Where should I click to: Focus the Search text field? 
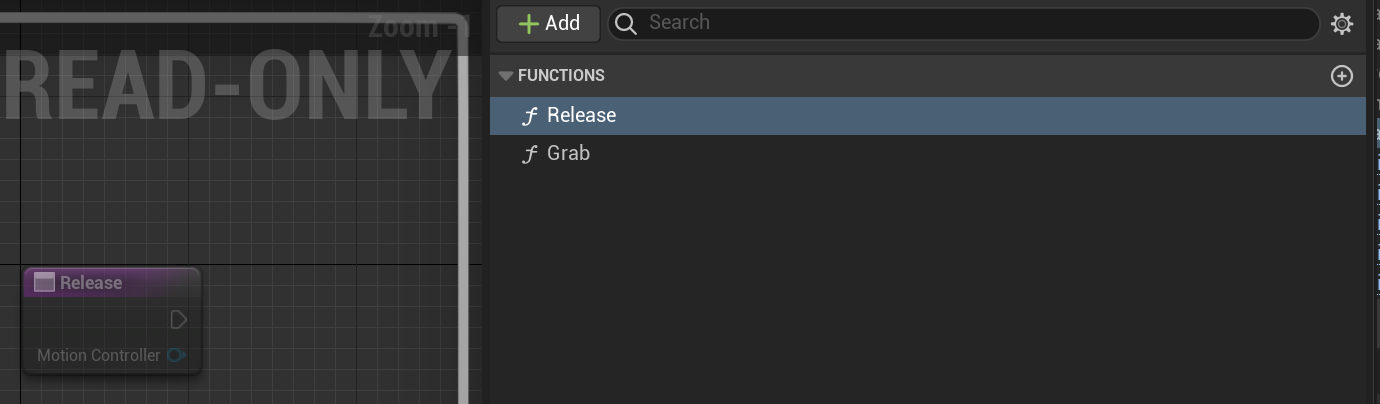960,23
